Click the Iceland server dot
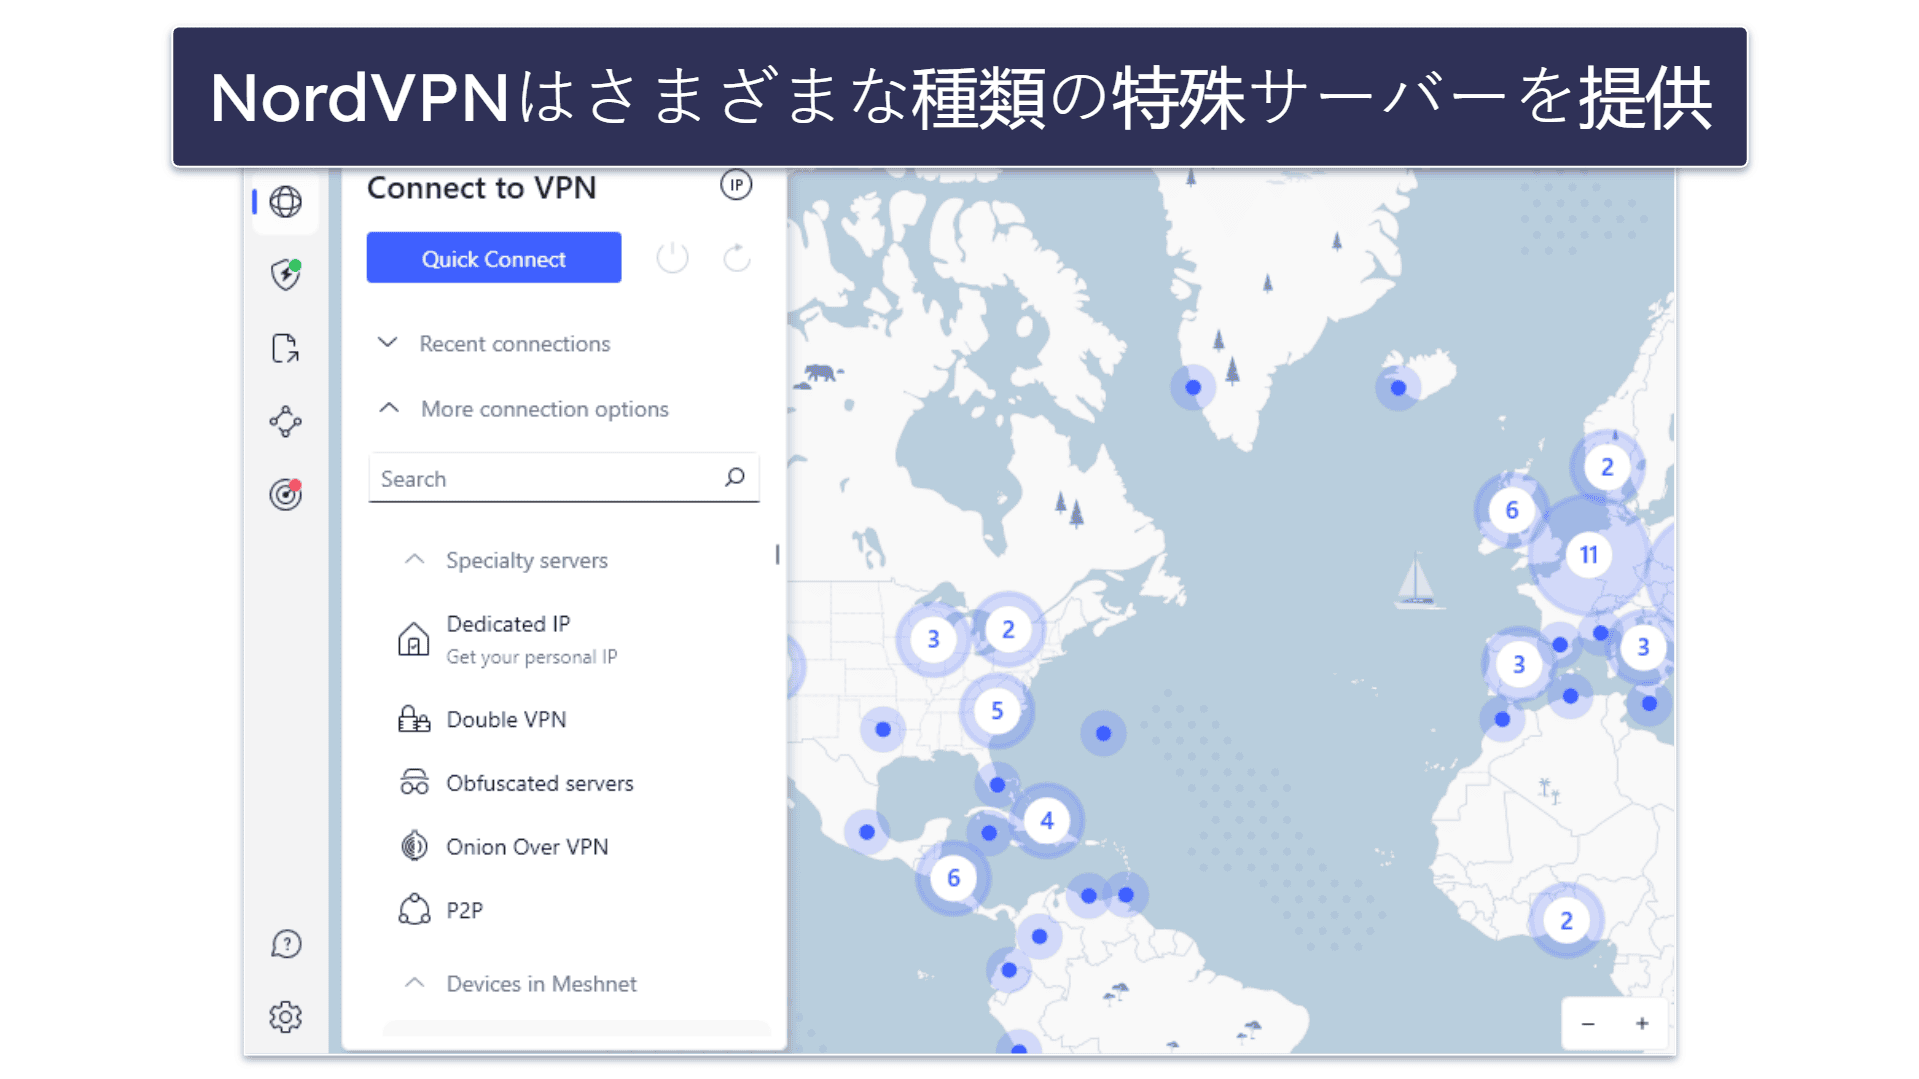Viewport: 1919px width, 1079px height. (x=1398, y=388)
